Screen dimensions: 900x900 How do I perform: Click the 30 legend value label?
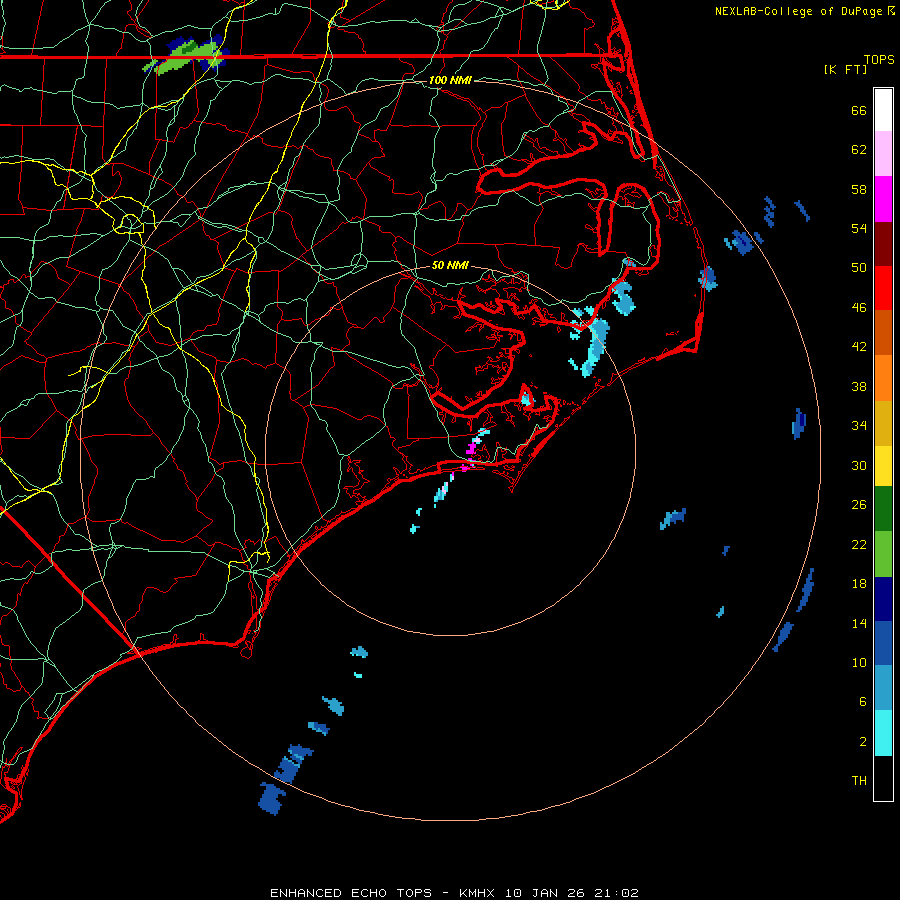(859, 465)
